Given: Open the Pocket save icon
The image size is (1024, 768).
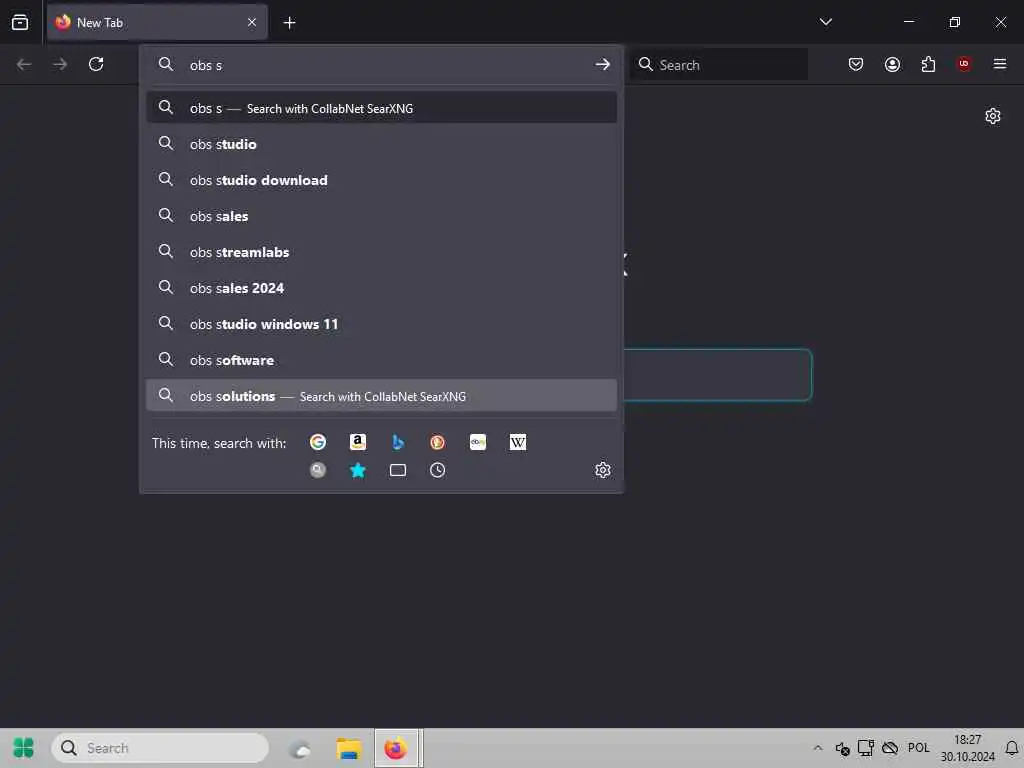Looking at the screenshot, I should coord(856,64).
